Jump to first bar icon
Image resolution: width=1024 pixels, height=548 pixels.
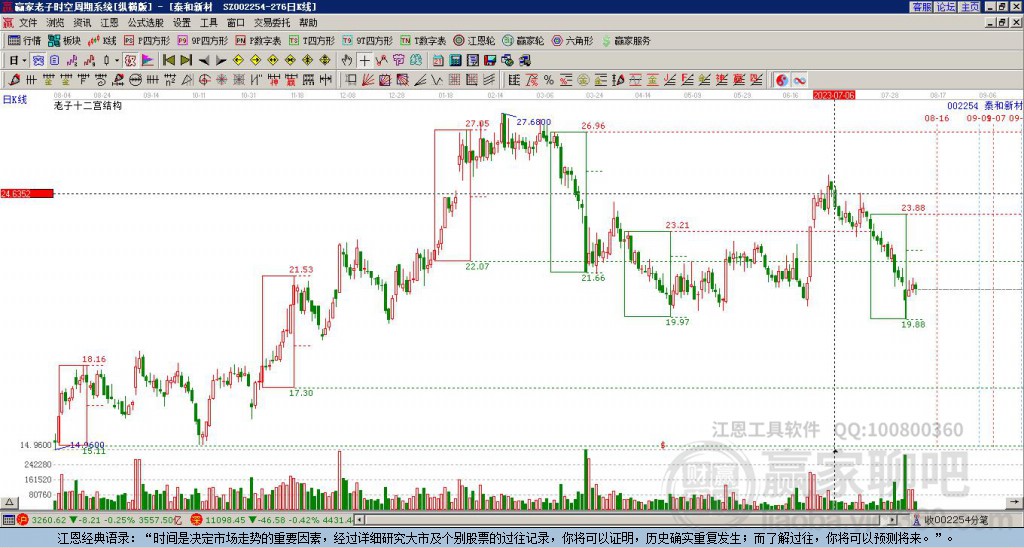coord(168,60)
